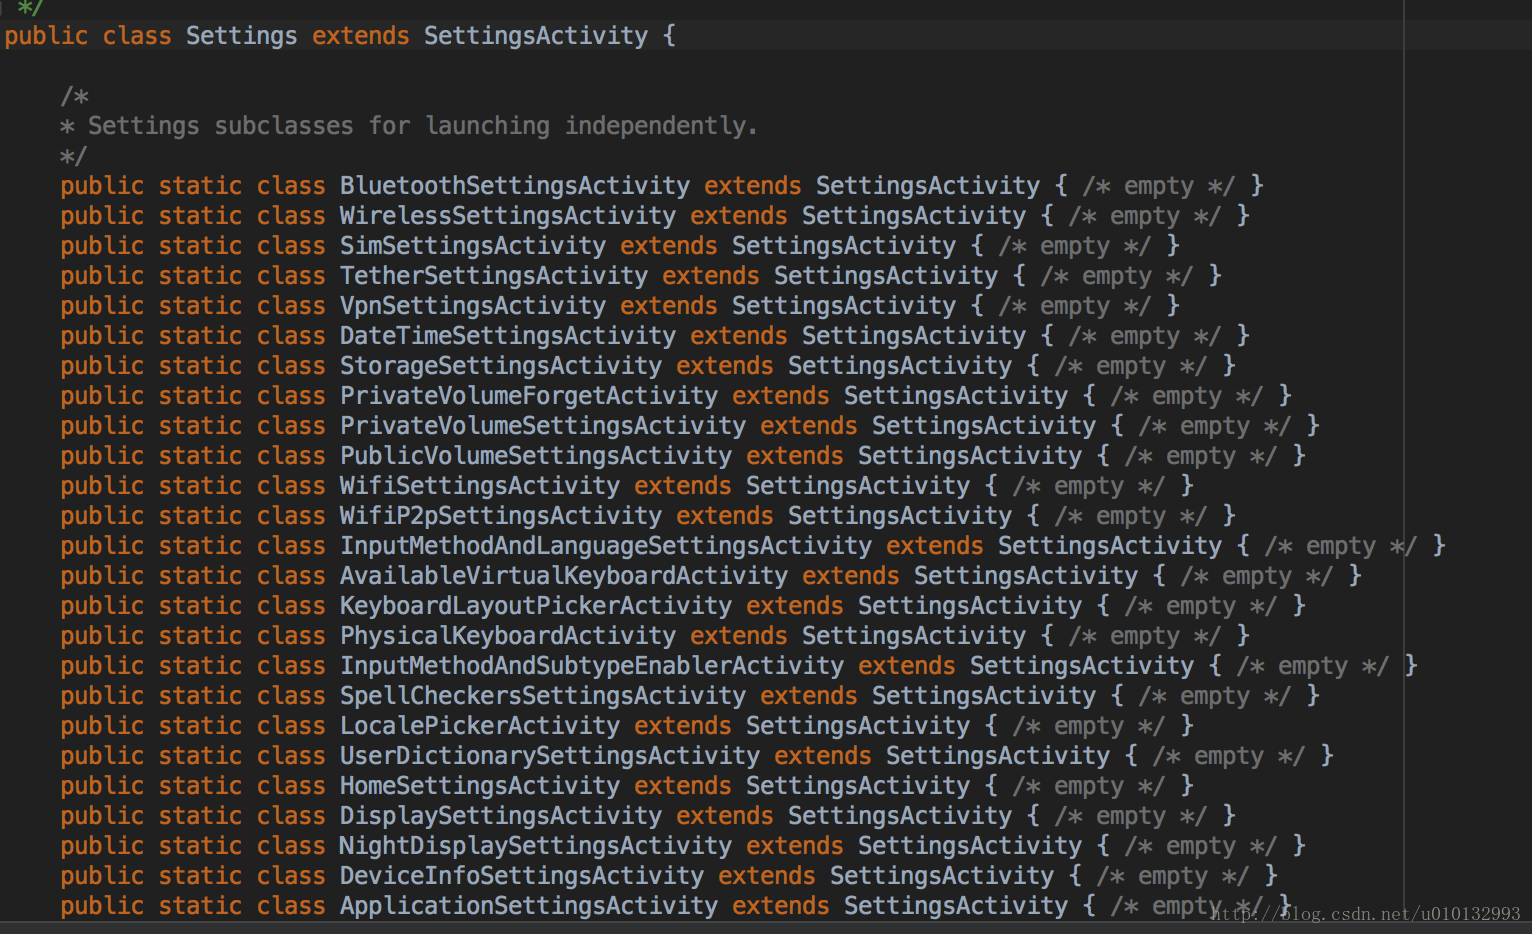Select NightDisplaySettingsActivity class name

point(536,846)
